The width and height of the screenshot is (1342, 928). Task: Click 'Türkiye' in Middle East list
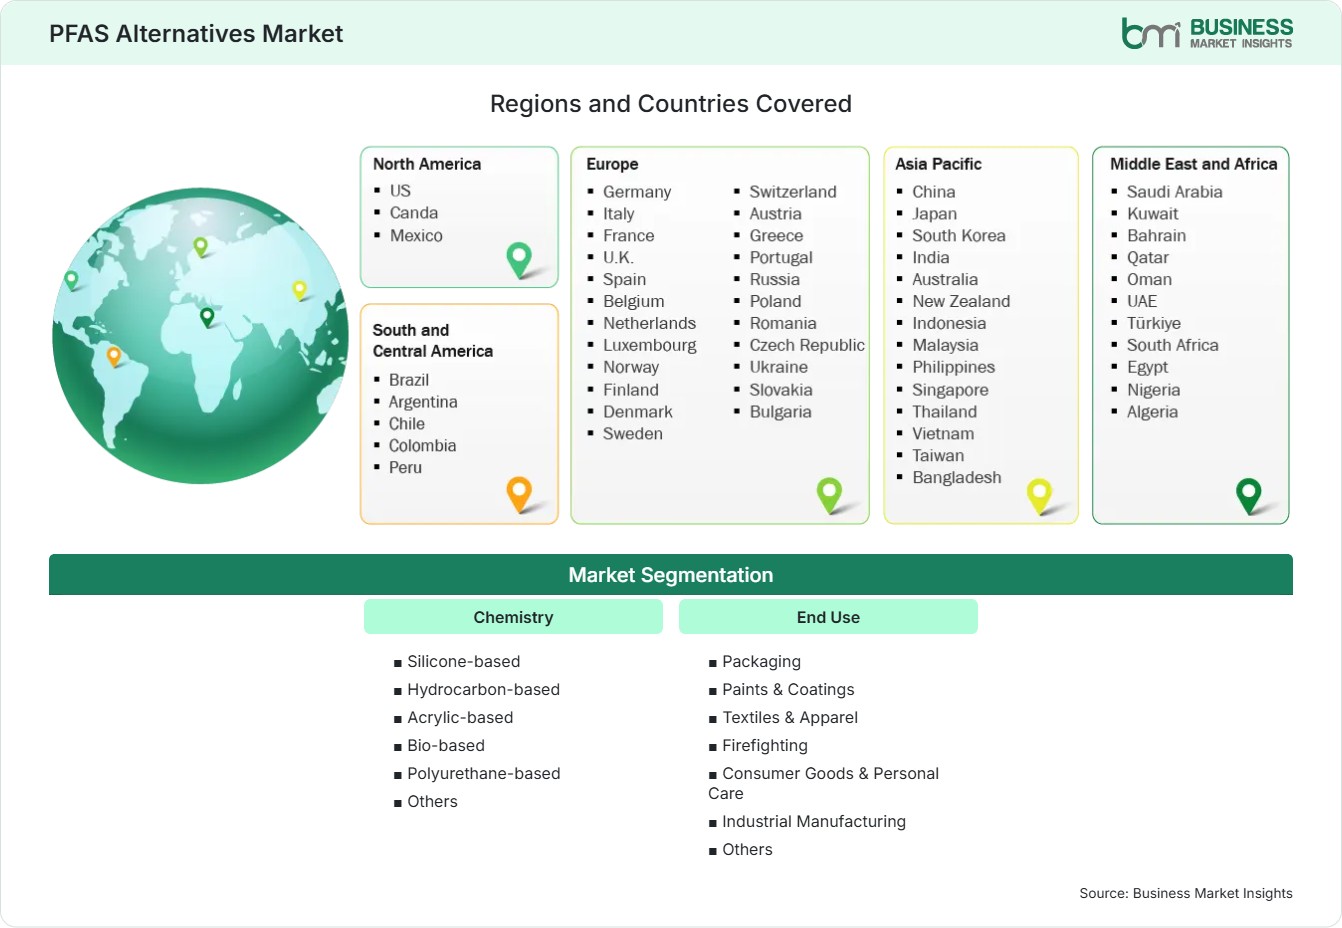pyautogui.click(x=1154, y=324)
